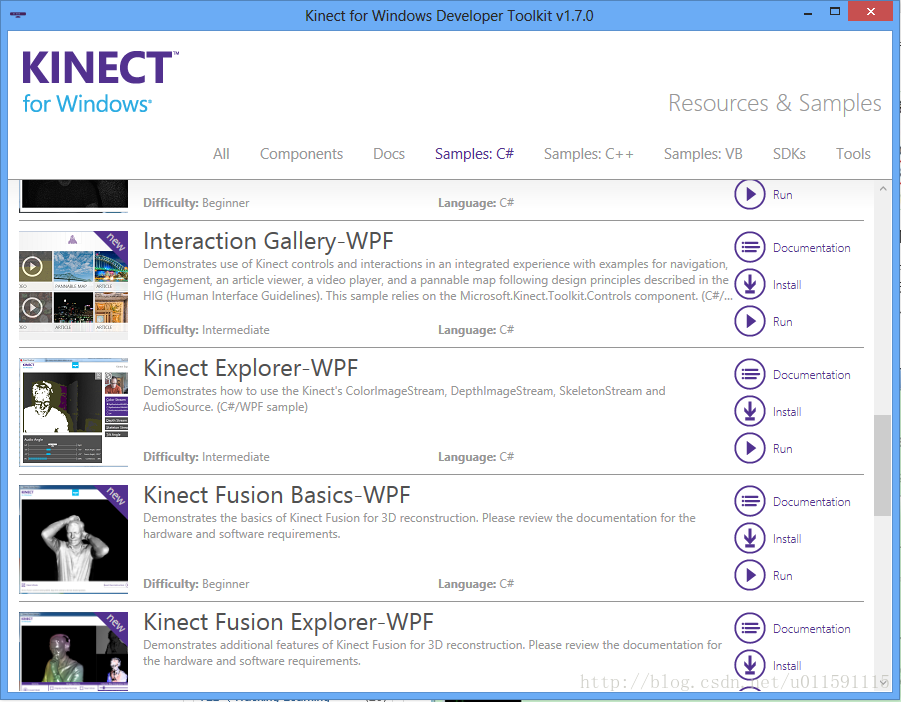Select the Samples: C# tab
The width and height of the screenshot is (901, 702).
coord(474,154)
